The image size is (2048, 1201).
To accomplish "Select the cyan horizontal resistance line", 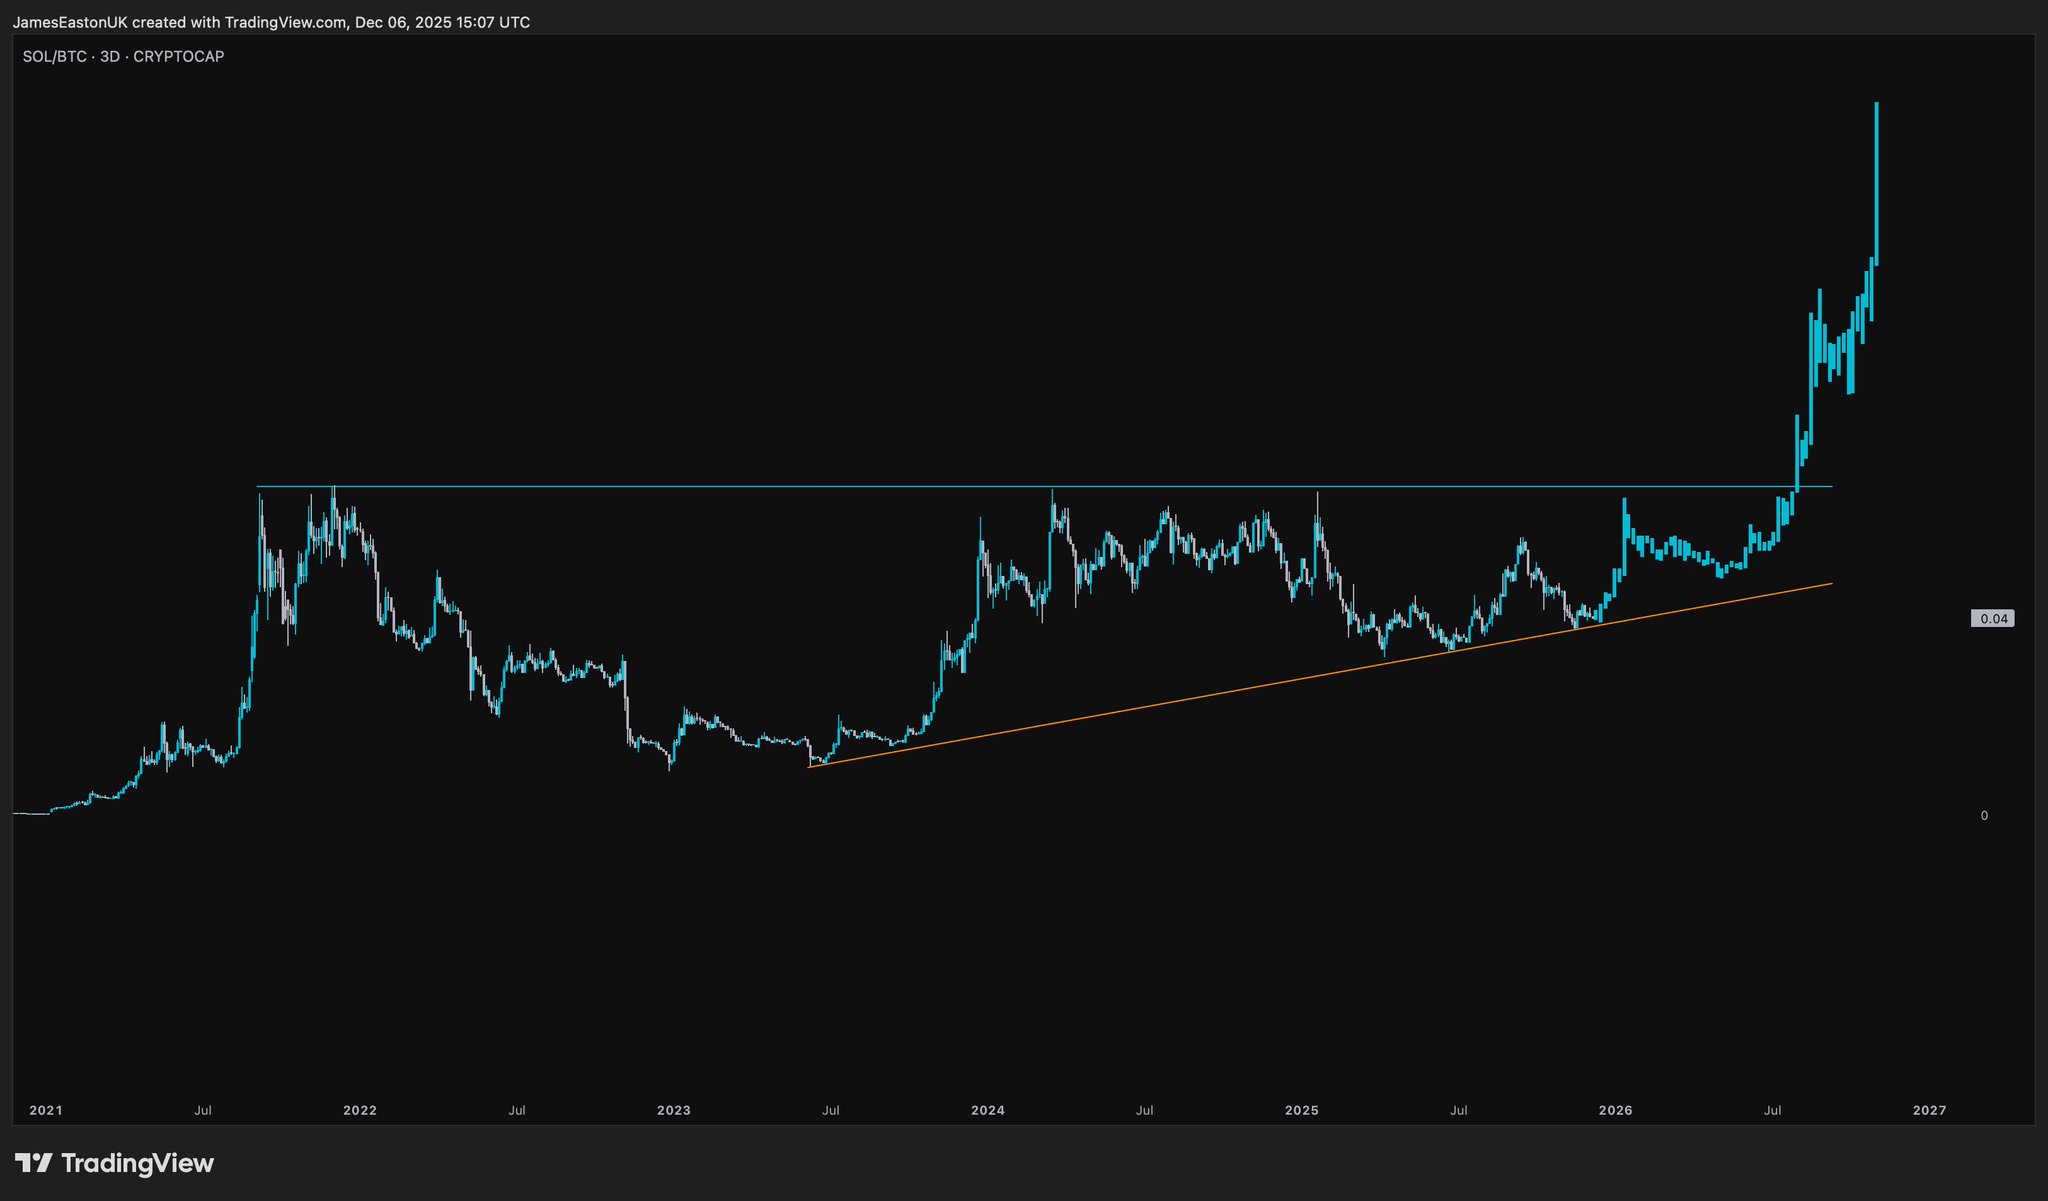I will coord(700,487).
